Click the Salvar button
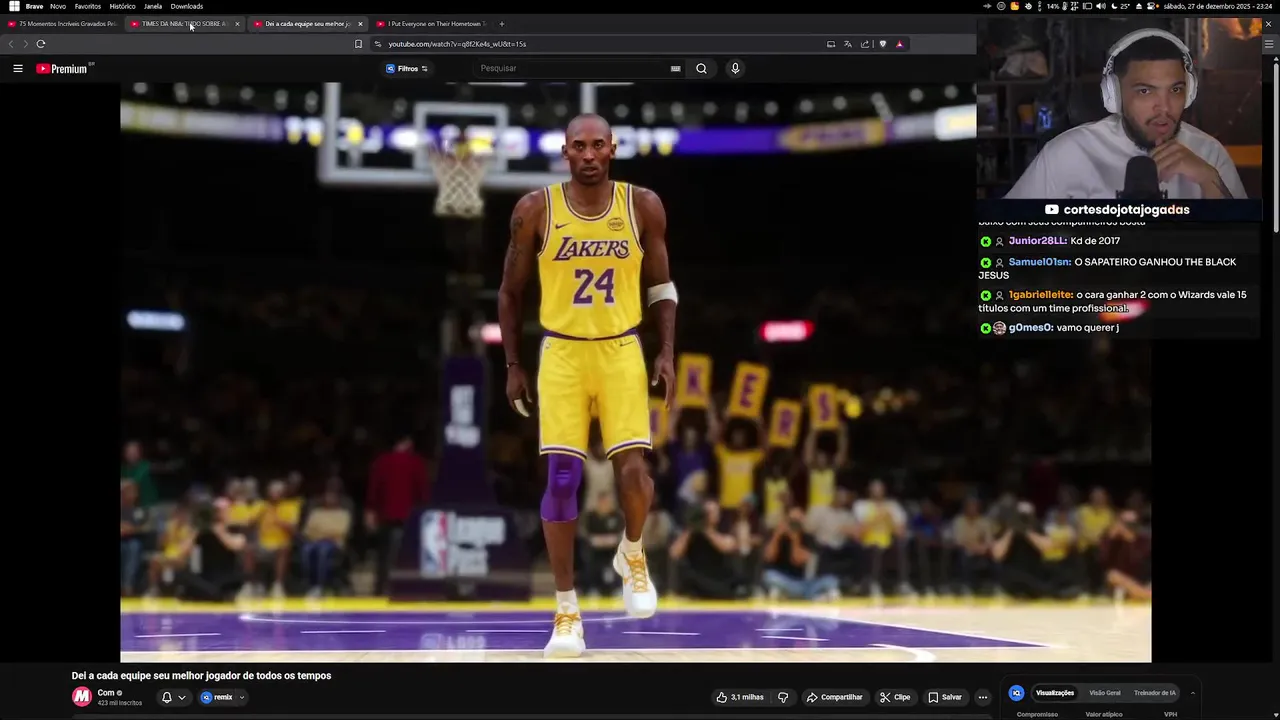Viewport: 1280px width, 720px height. coord(944,697)
